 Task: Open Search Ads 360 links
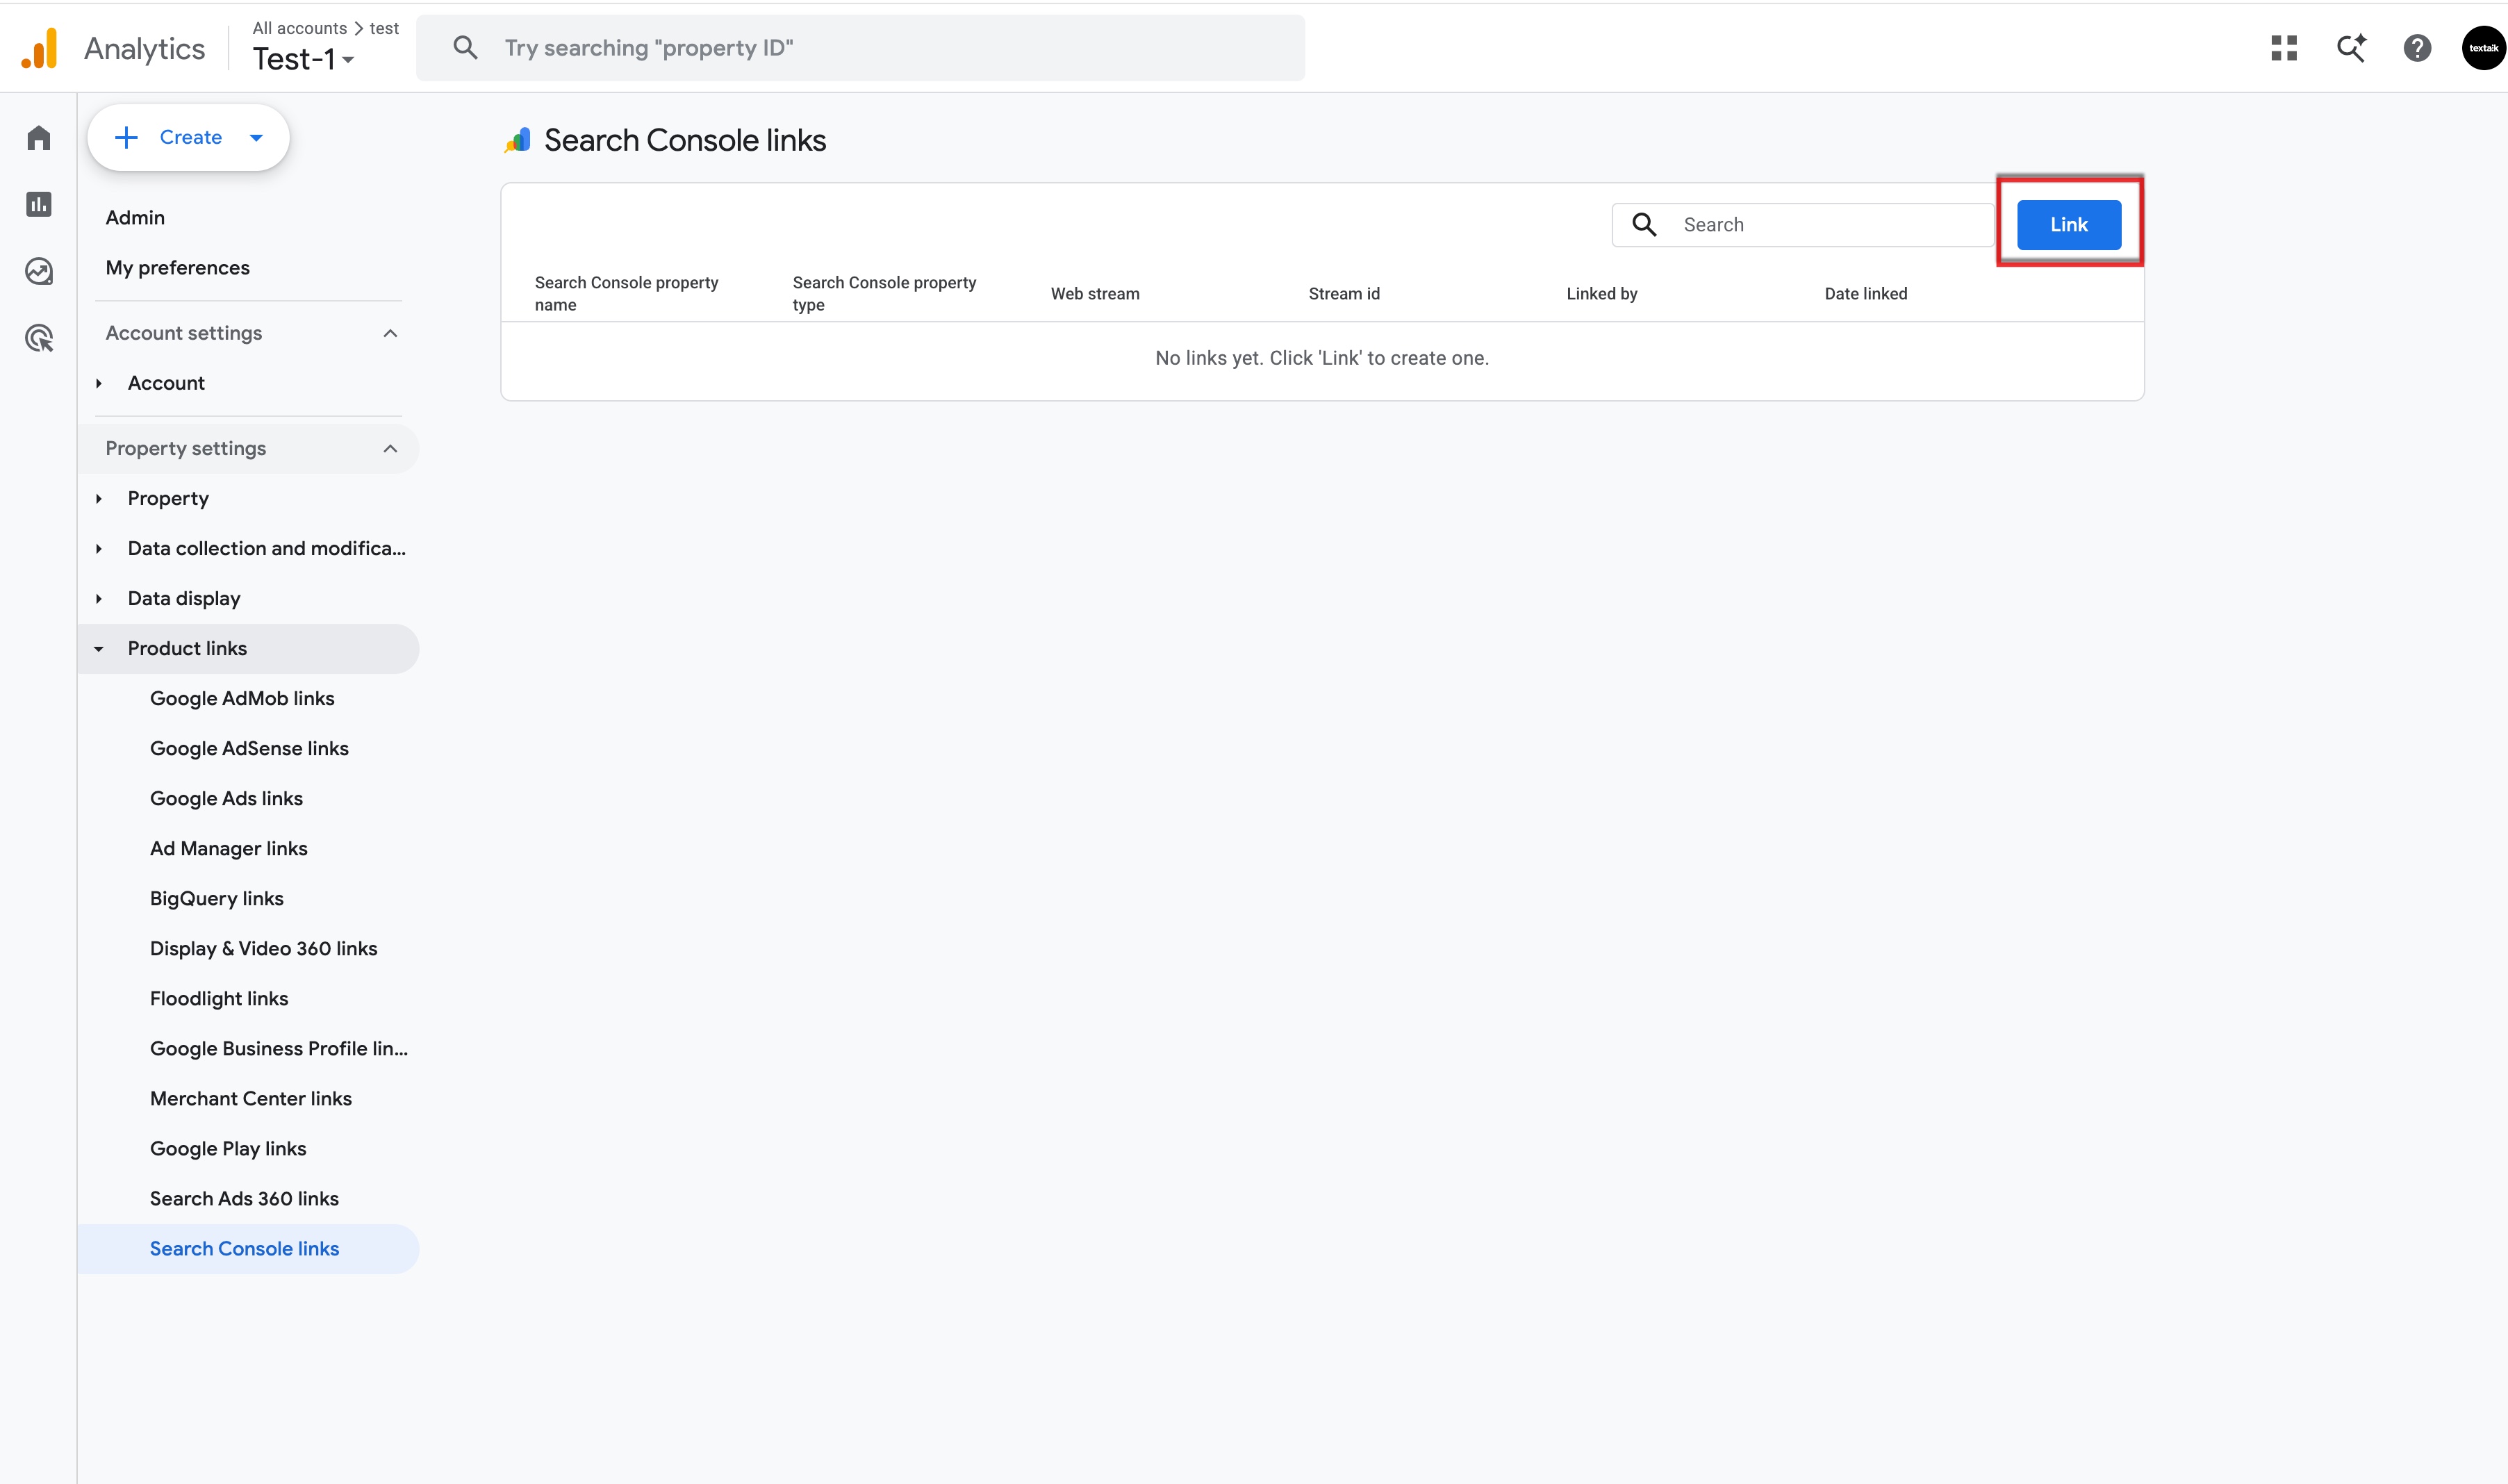pyautogui.click(x=244, y=1198)
